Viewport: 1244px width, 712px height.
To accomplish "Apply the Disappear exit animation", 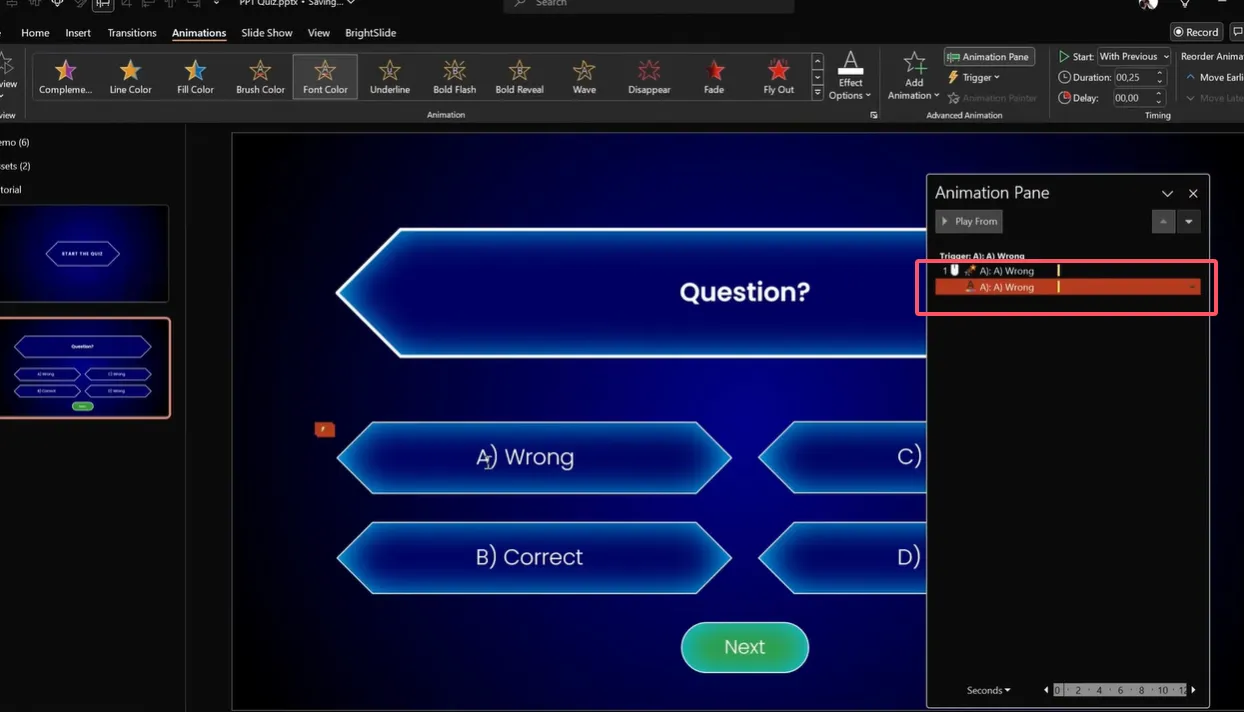I will point(649,76).
